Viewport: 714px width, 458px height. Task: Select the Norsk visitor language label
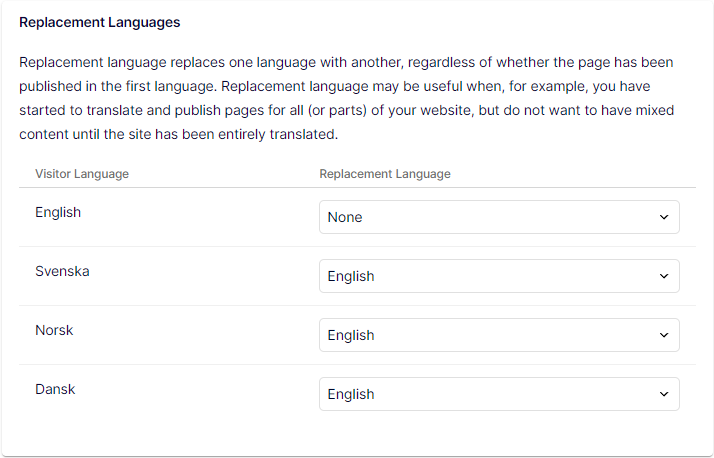[54, 330]
